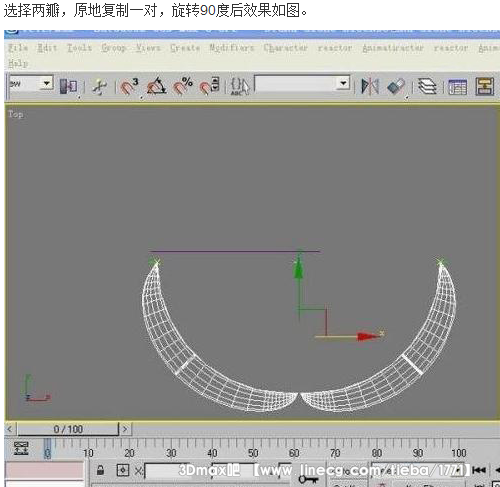Click the Open Mini Curve Editor icon
Viewport: 500px width, 487px height.
pyautogui.click(x=21, y=449)
